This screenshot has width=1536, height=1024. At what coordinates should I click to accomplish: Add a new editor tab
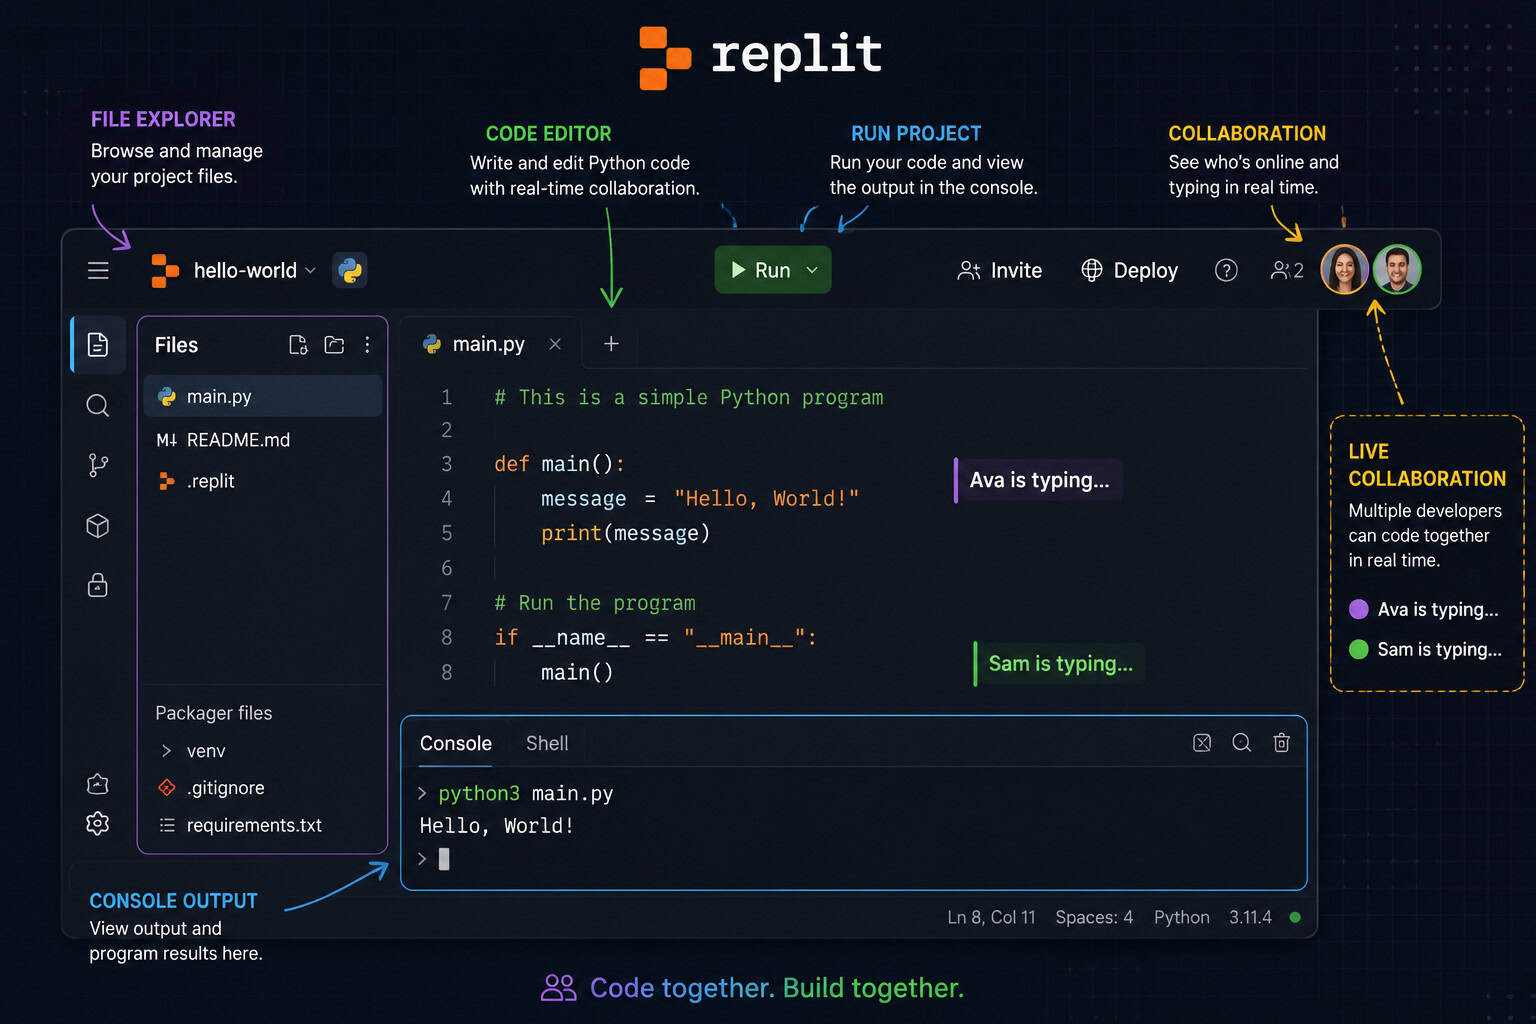coord(611,344)
